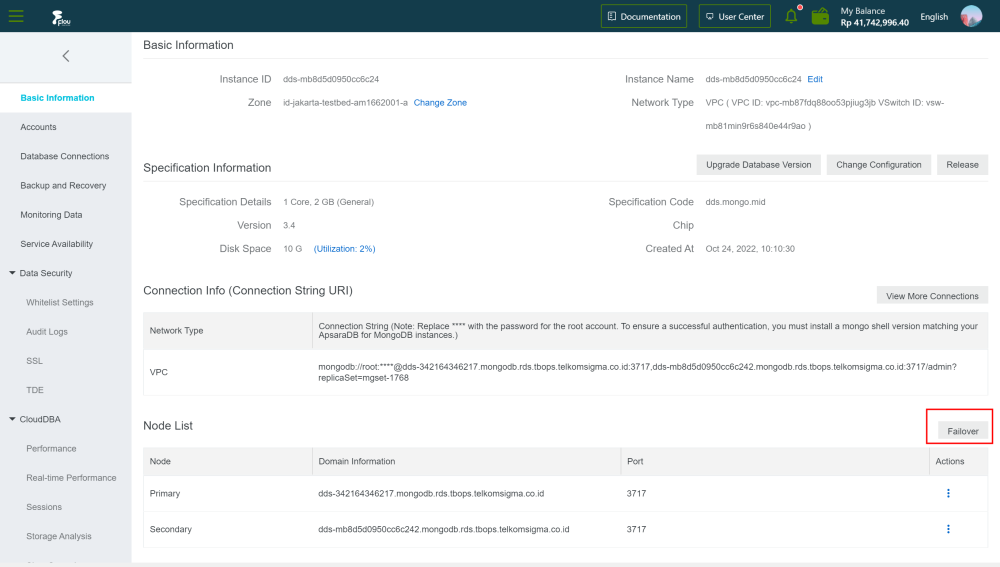
Task: Click the Failover button
Action: point(963,431)
